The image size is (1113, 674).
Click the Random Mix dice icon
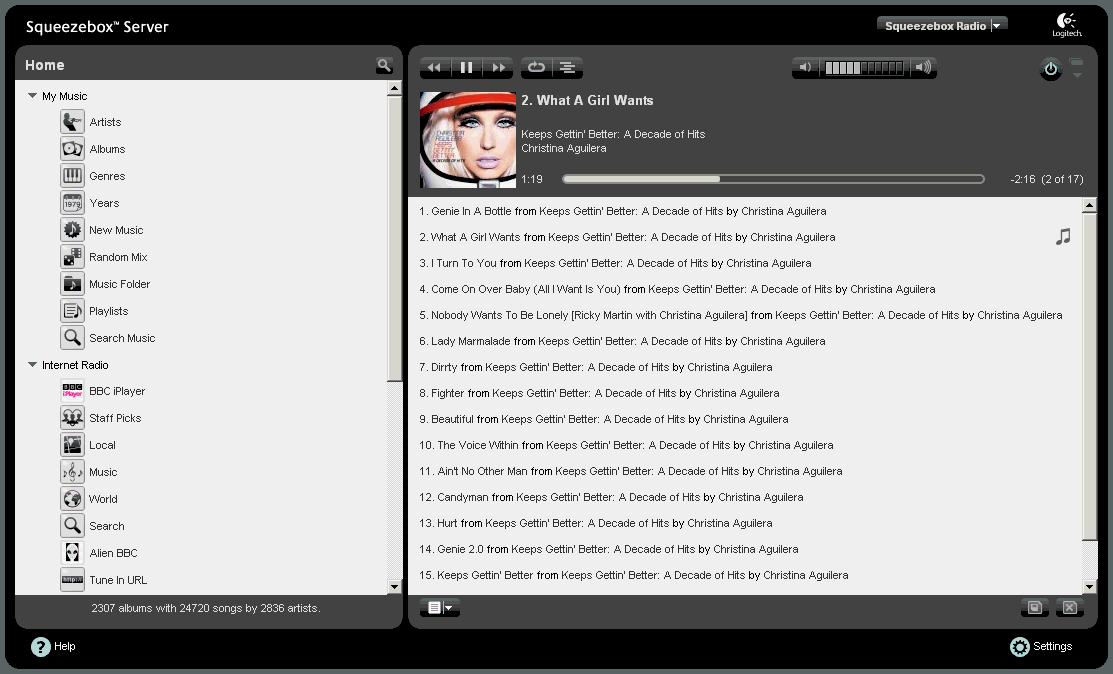(x=72, y=257)
